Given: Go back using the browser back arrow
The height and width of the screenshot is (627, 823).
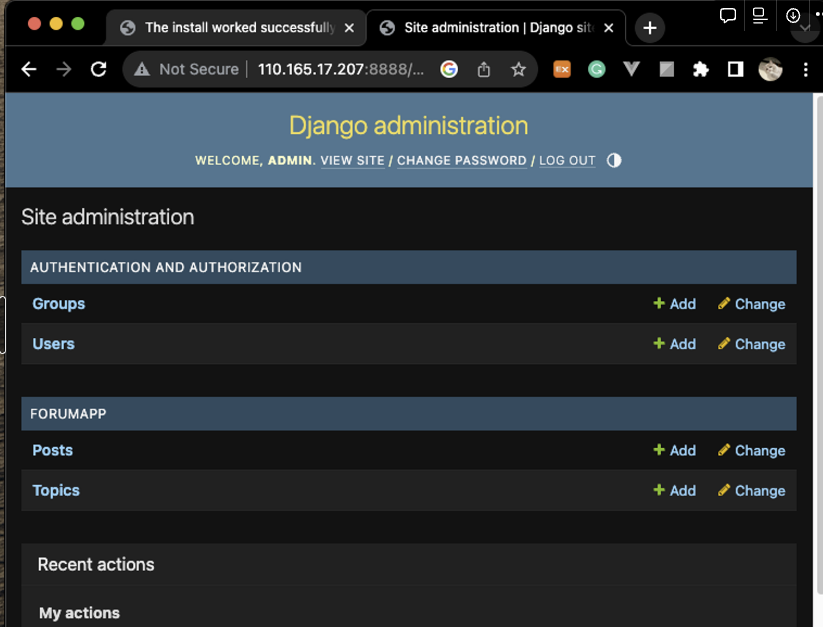Looking at the screenshot, I should coord(29,69).
